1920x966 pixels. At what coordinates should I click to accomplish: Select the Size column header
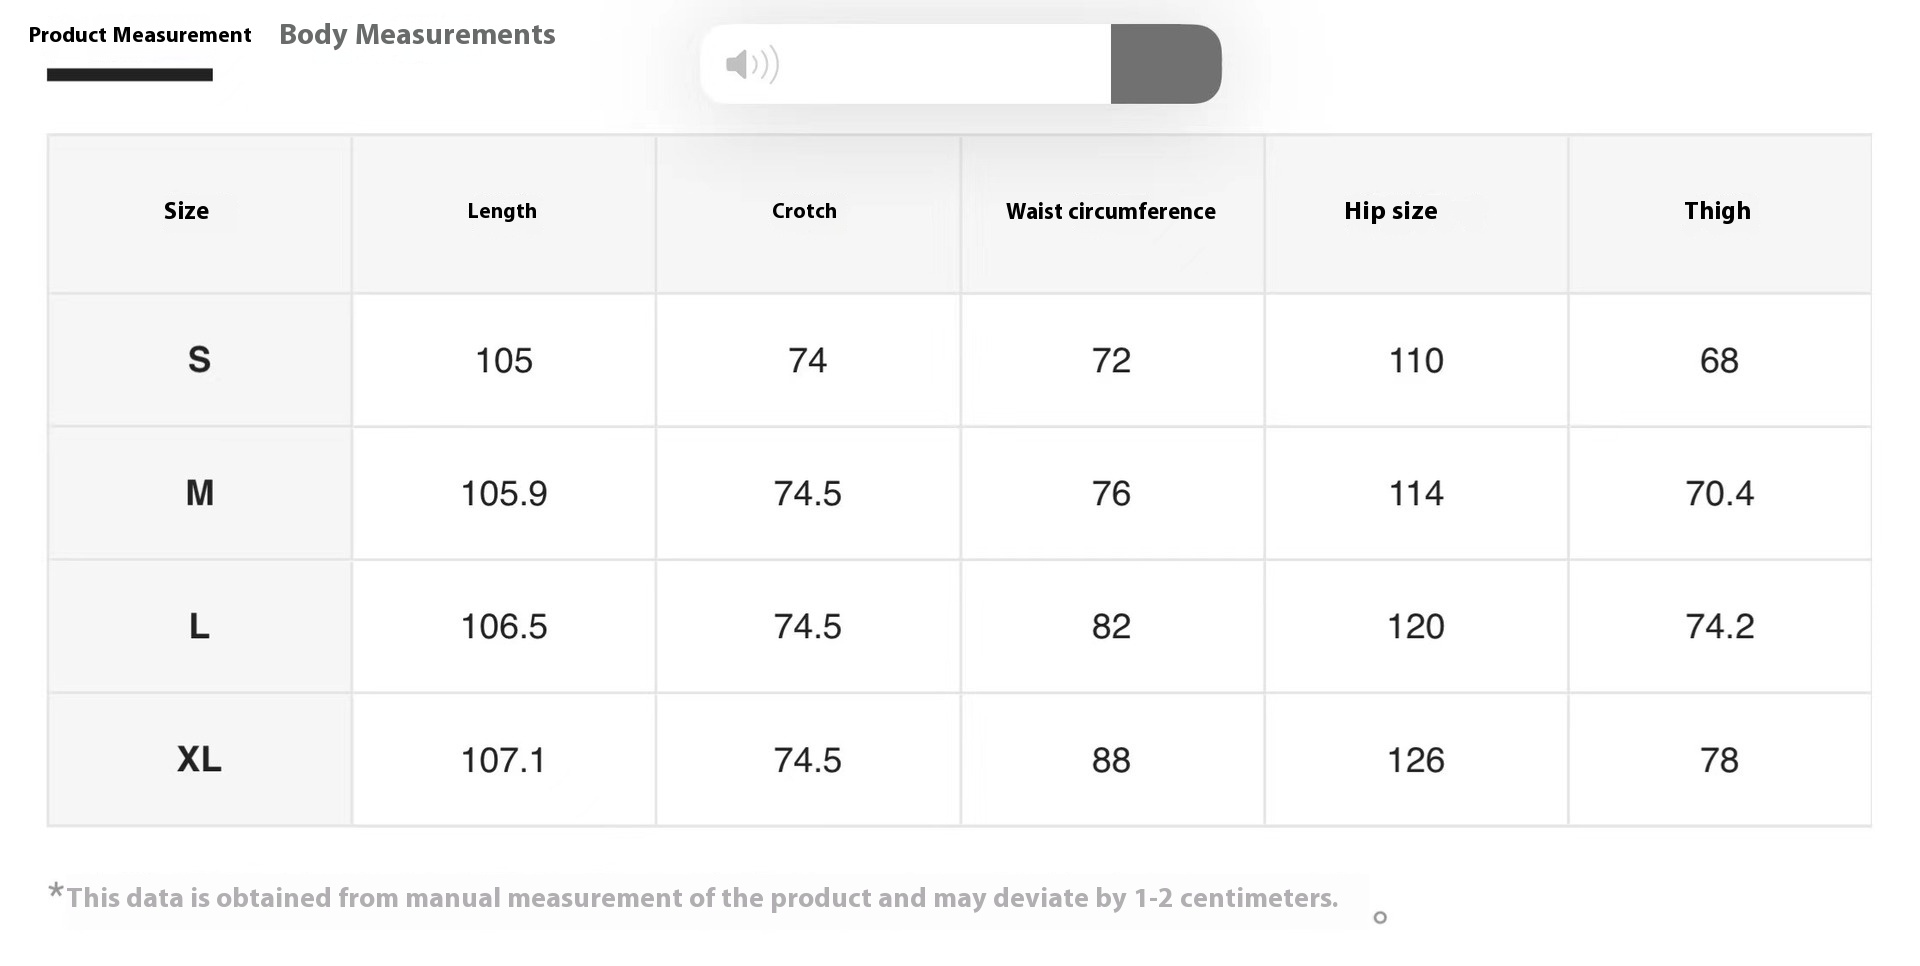(x=186, y=211)
